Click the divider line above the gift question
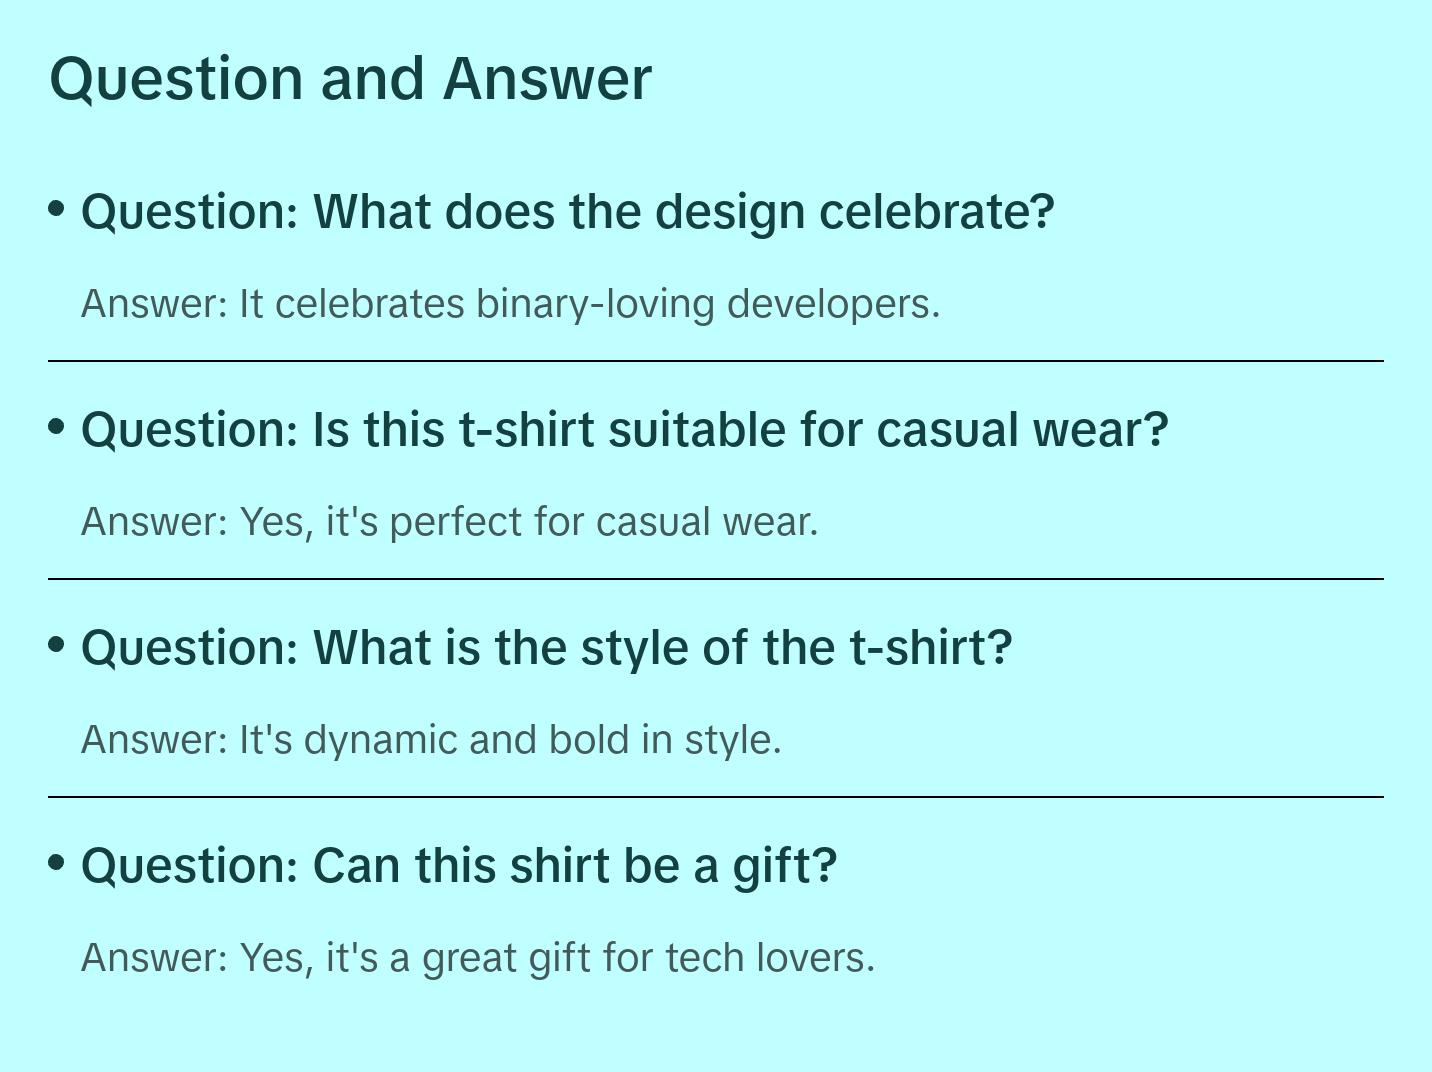The image size is (1432, 1072). click(716, 797)
